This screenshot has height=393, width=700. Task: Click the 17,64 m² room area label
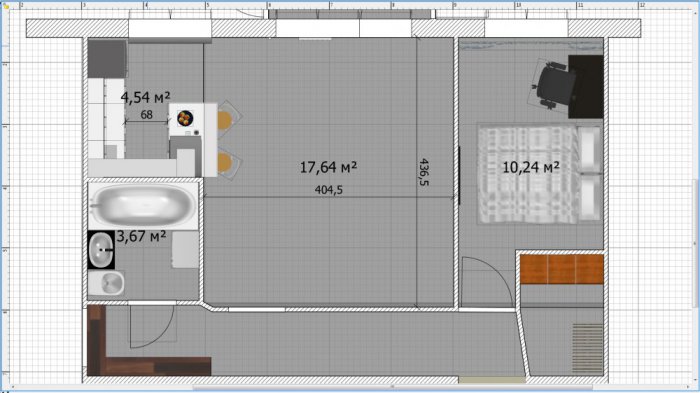click(x=328, y=167)
